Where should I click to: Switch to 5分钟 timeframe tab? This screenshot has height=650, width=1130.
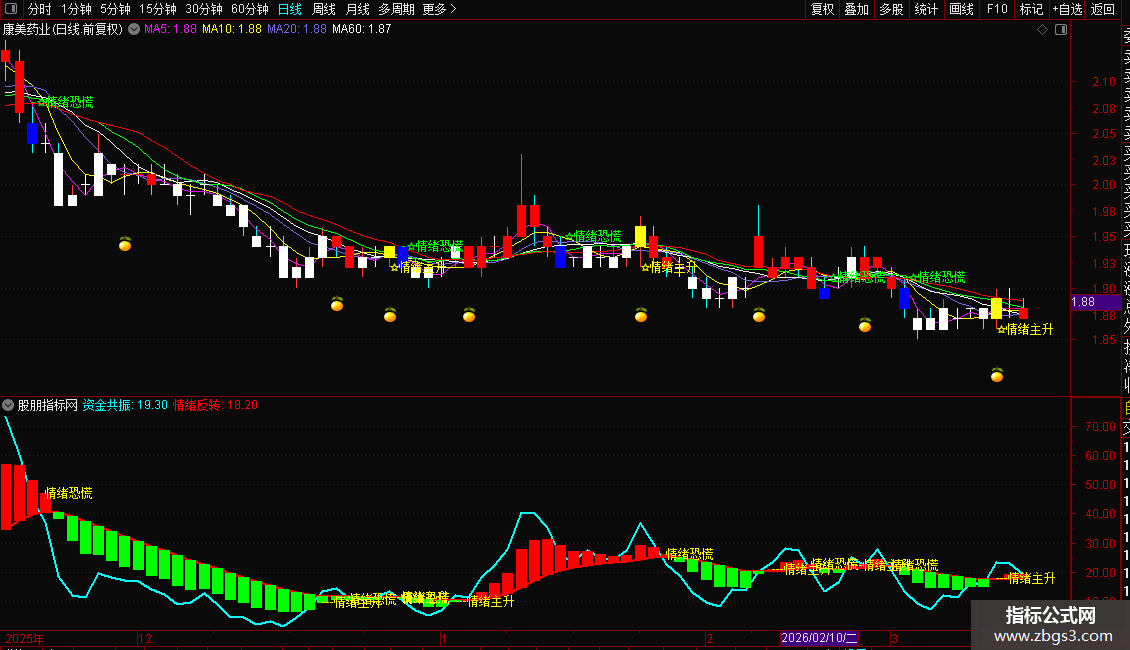(x=115, y=9)
